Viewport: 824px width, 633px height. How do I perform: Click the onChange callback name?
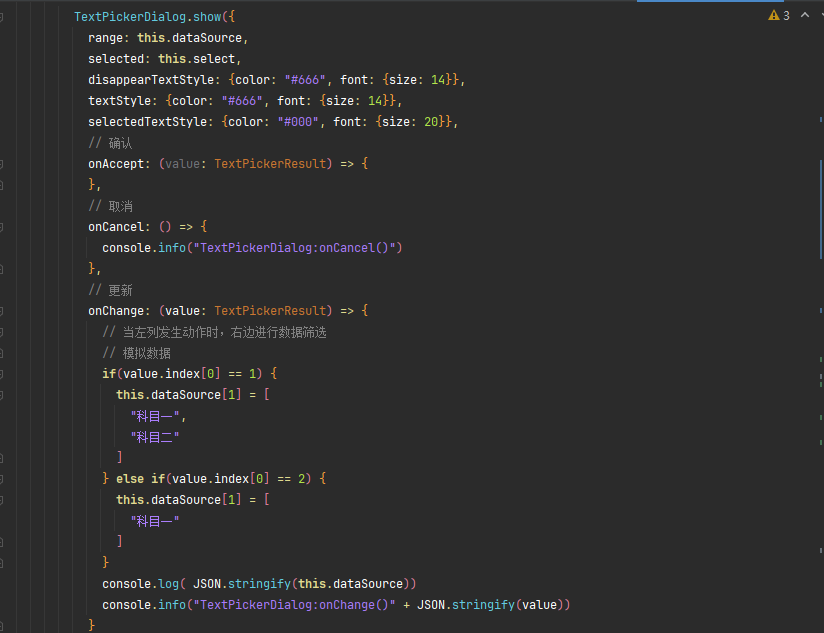pyautogui.click(x=116, y=311)
